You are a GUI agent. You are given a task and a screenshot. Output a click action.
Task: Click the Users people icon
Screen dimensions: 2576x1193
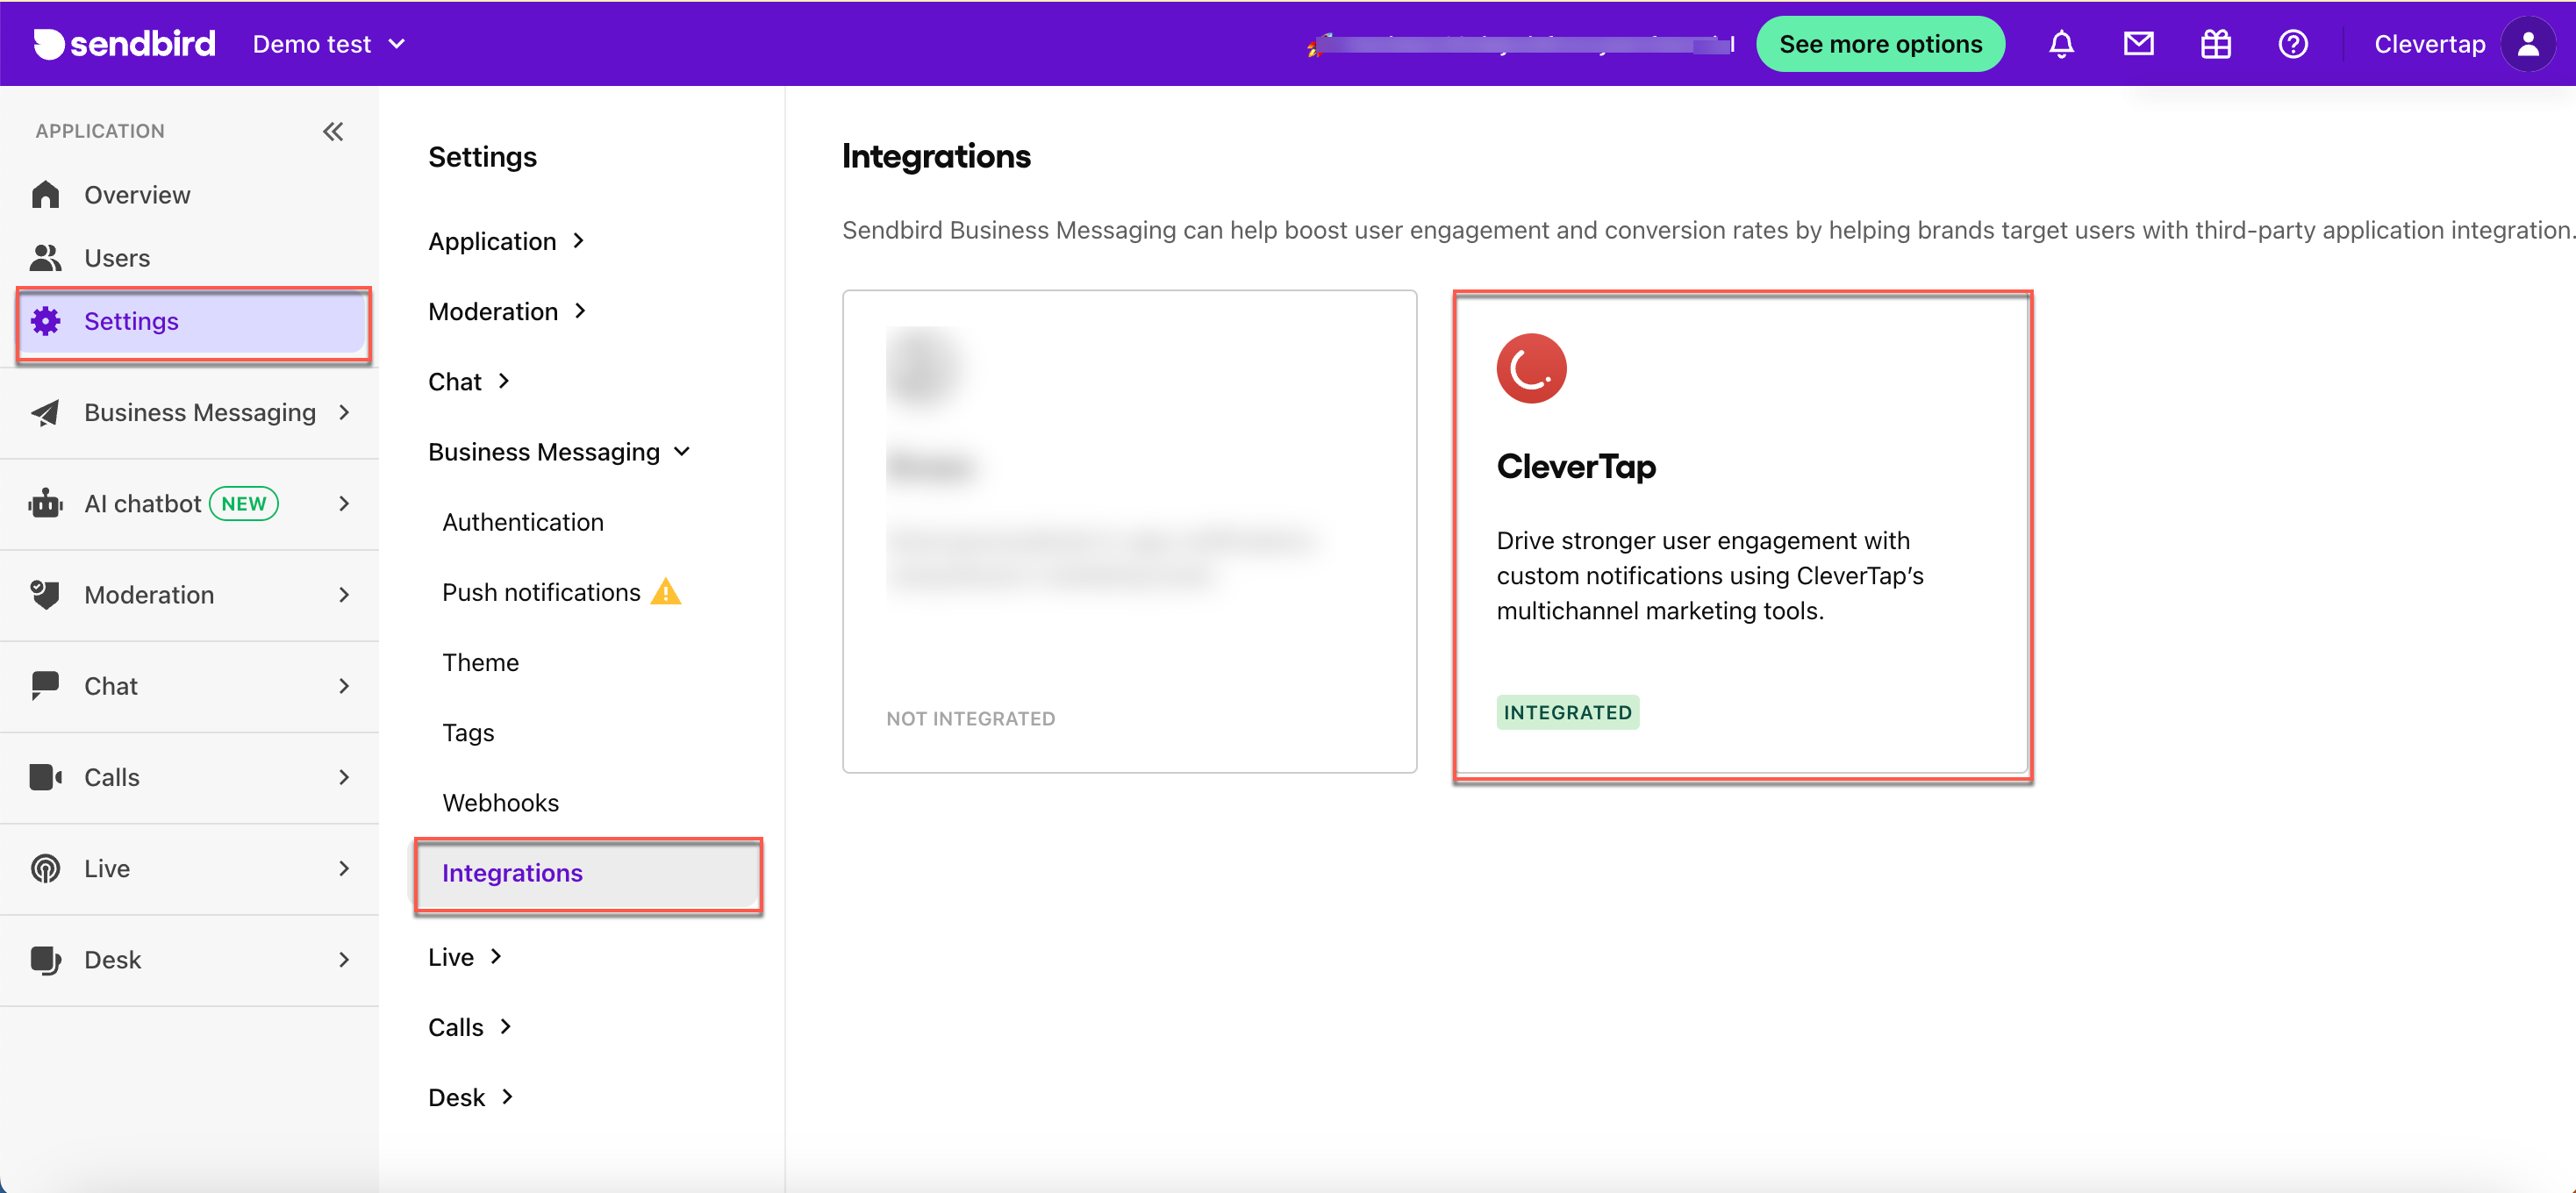click(x=46, y=257)
